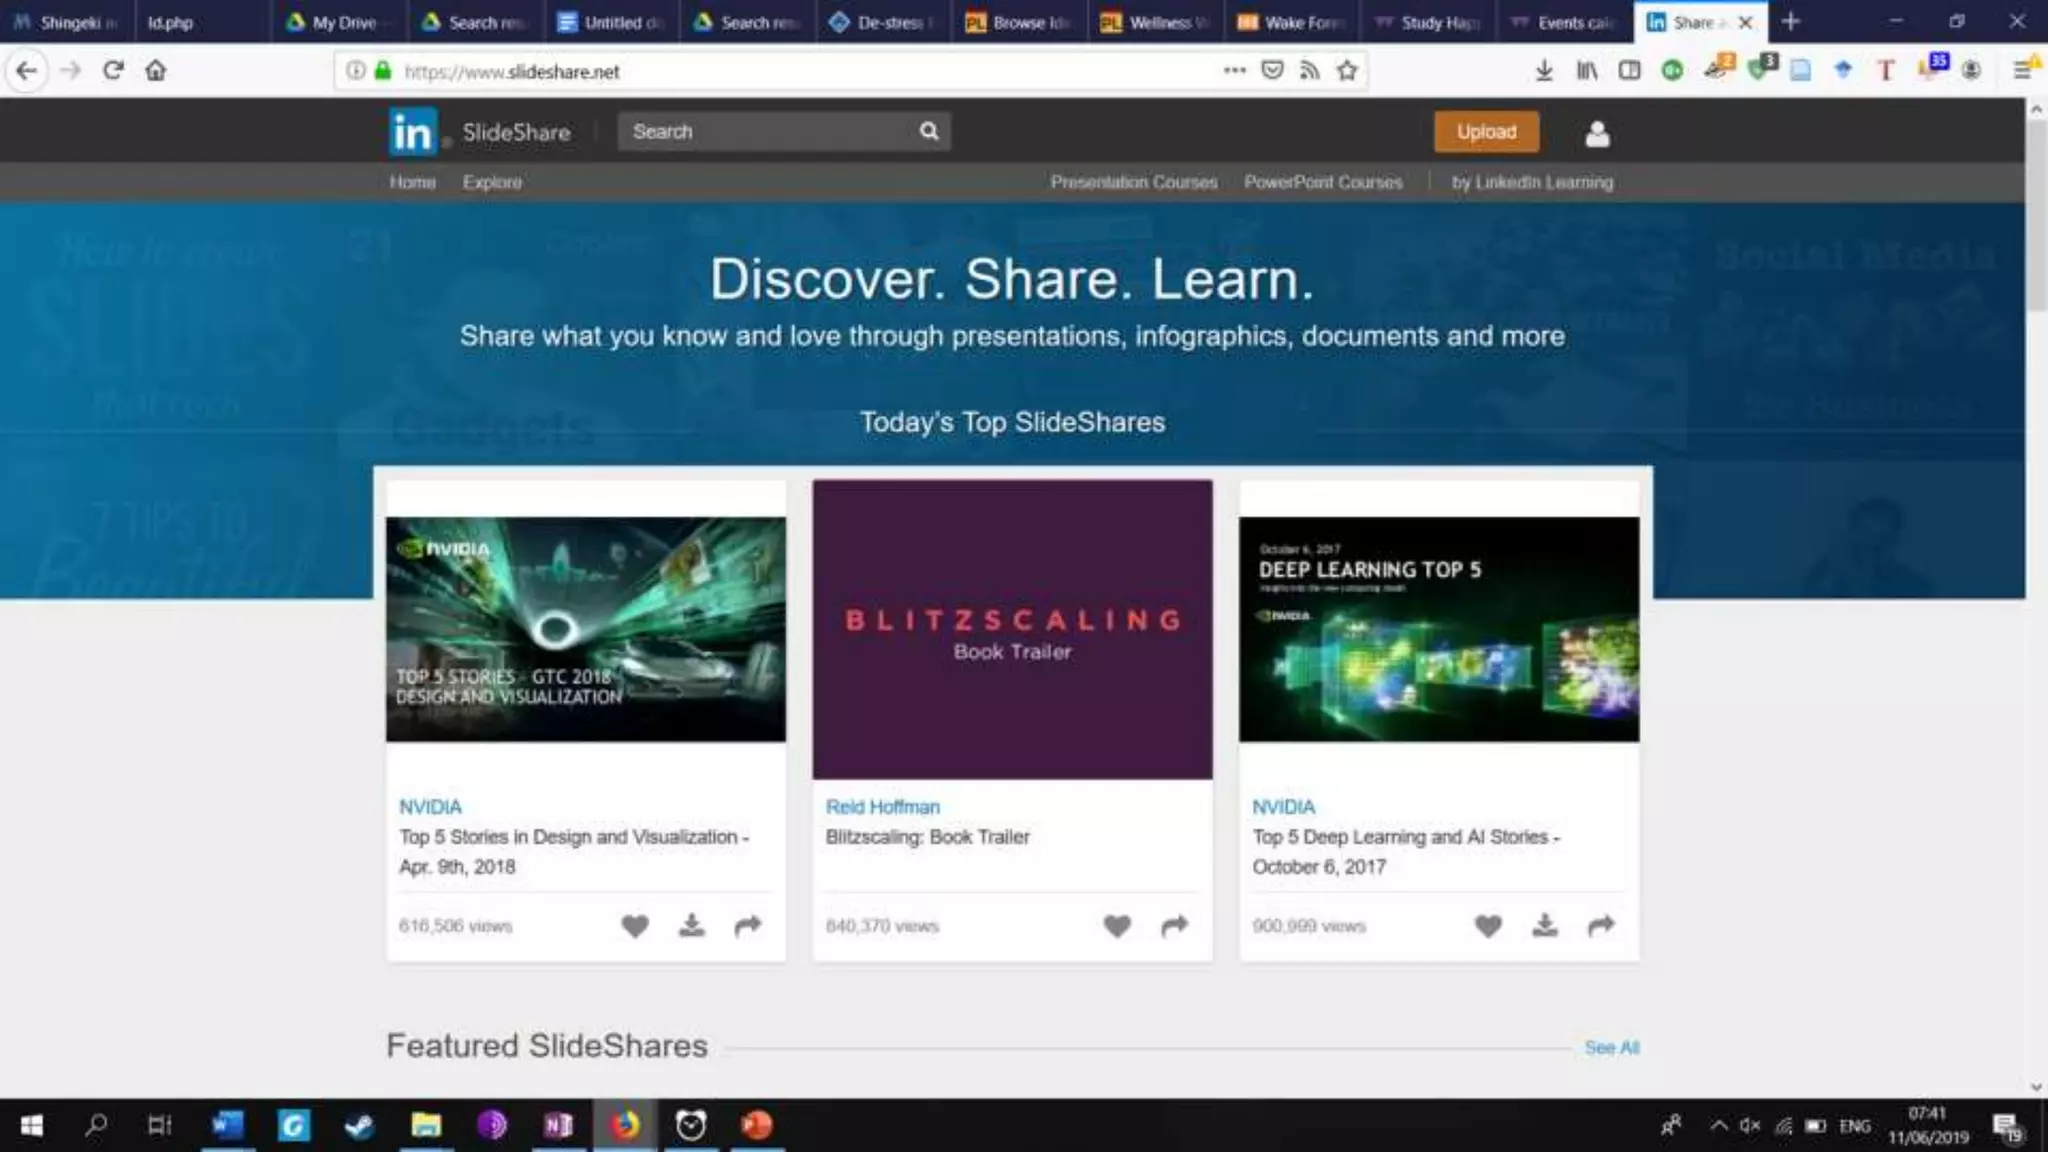Image resolution: width=2048 pixels, height=1152 pixels.
Task: Open the user profile icon
Action: [1597, 133]
